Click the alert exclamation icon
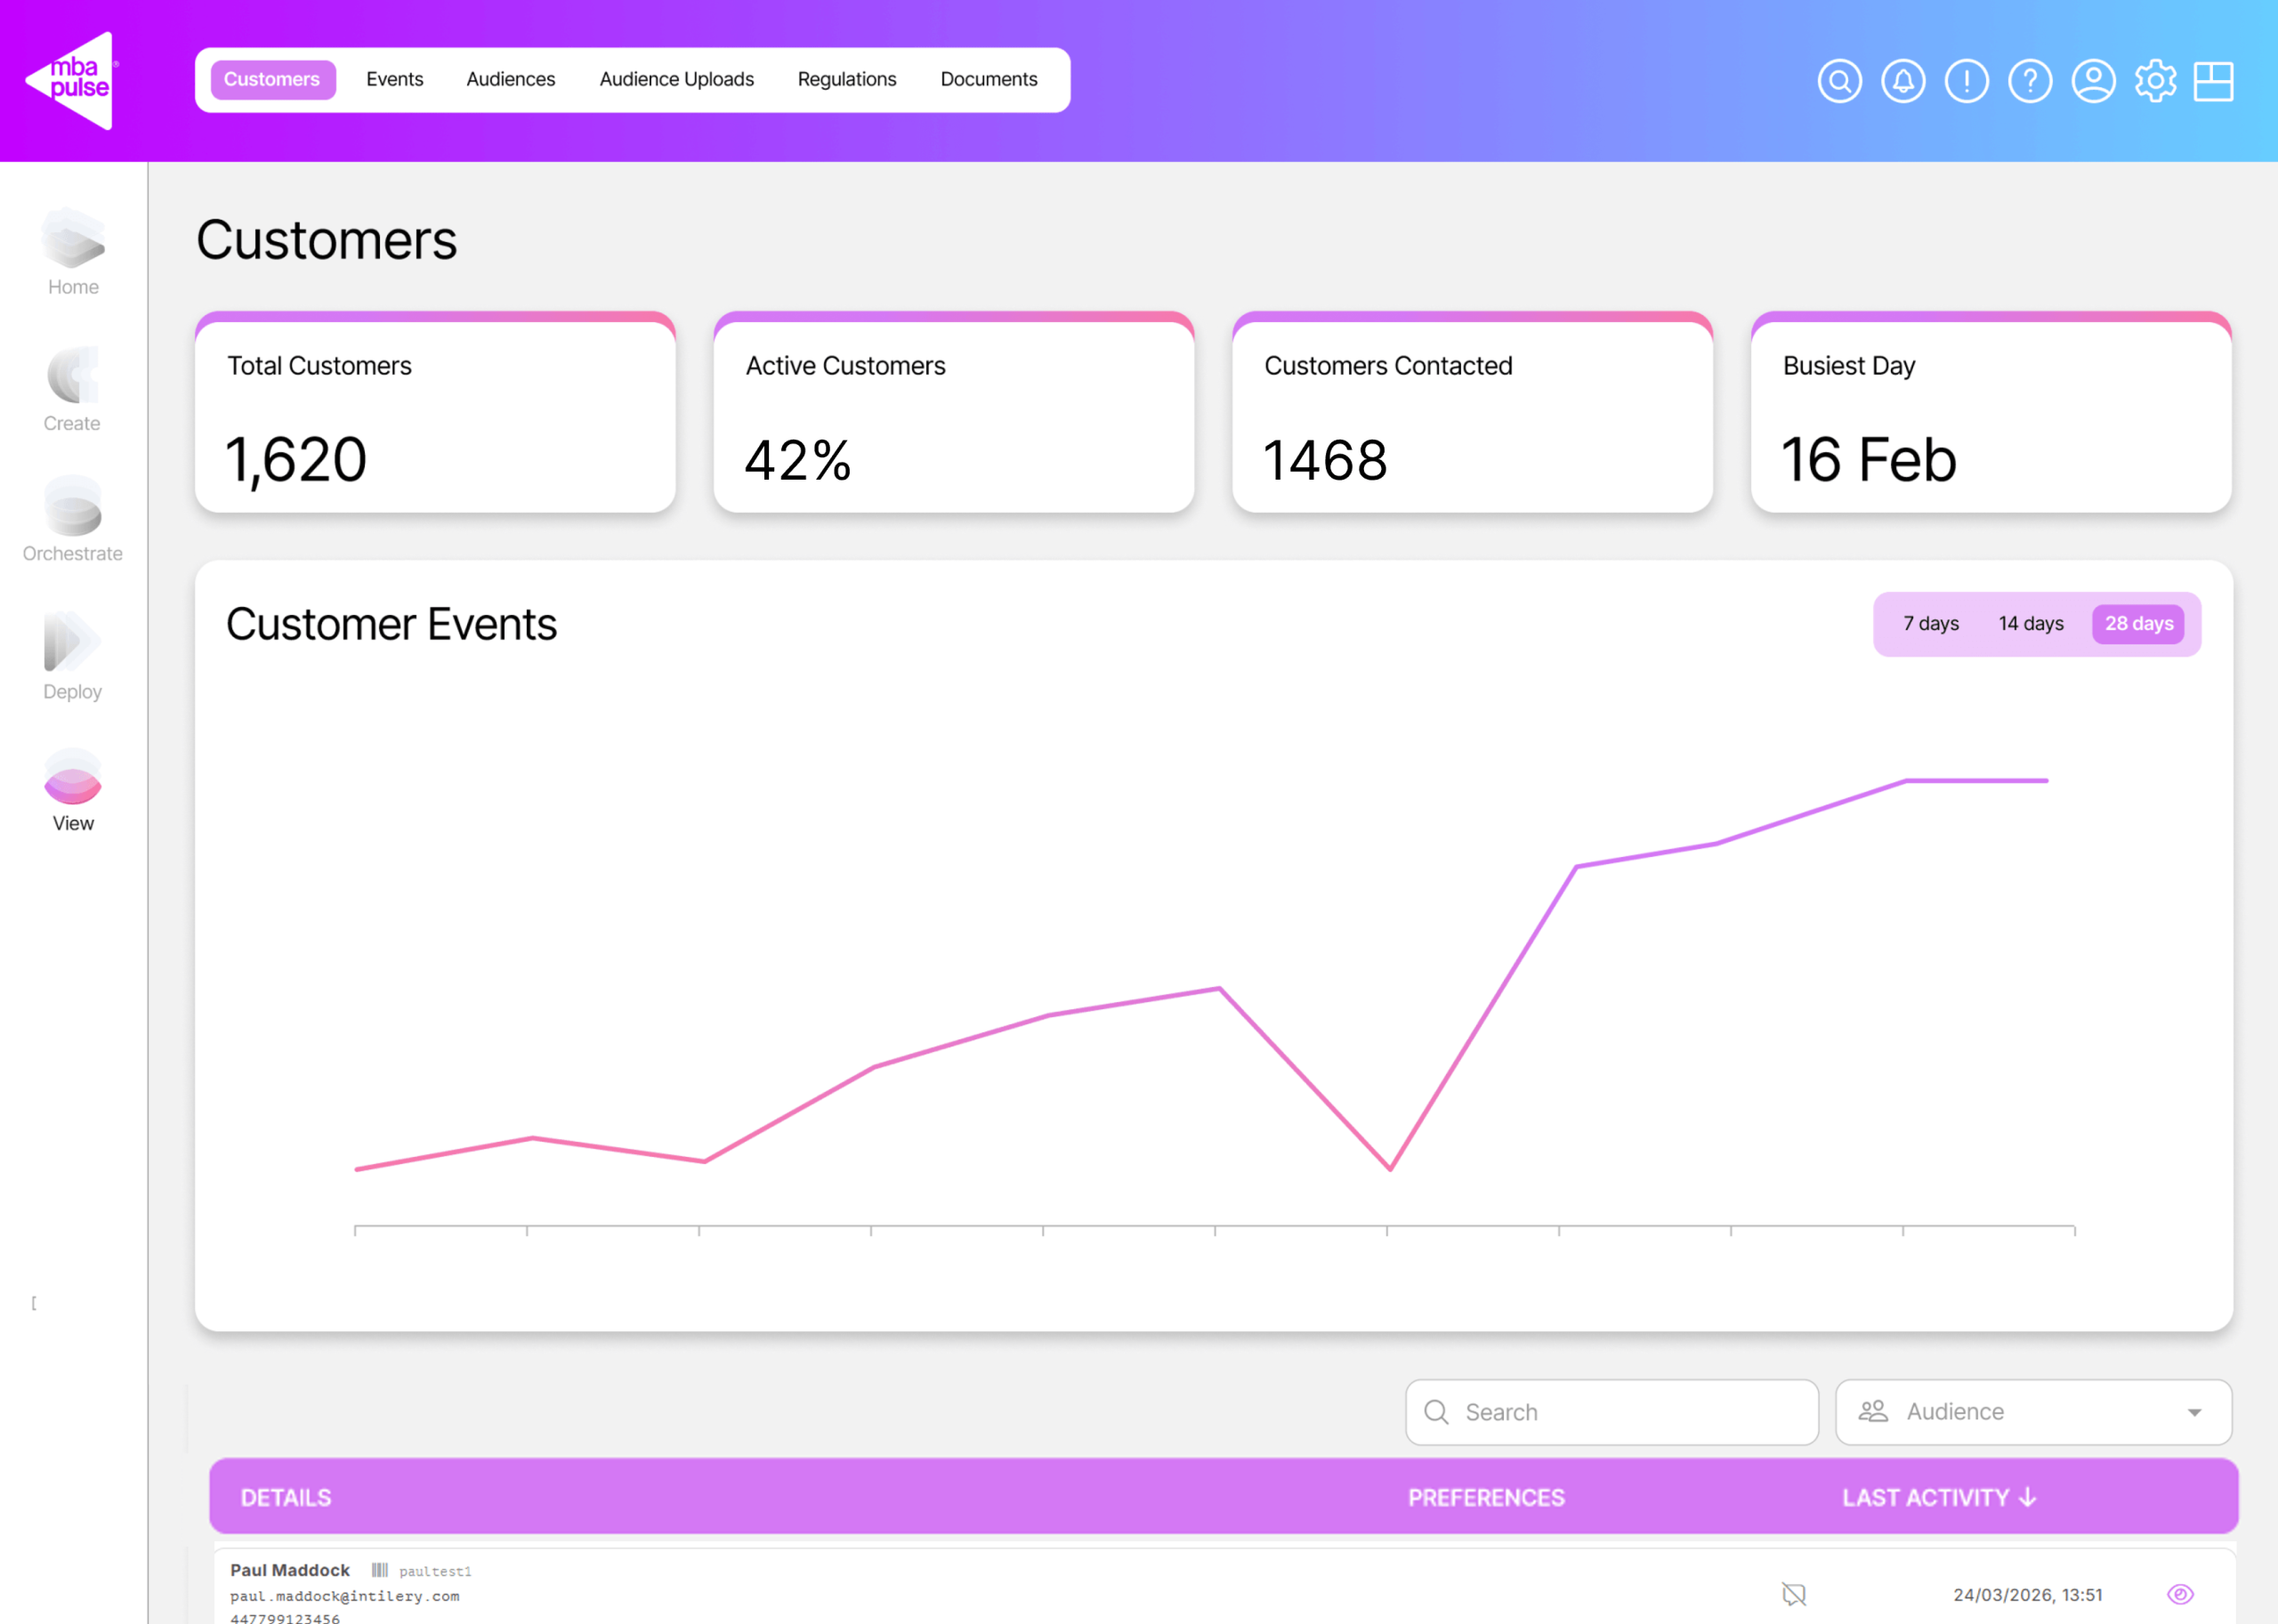2278x1624 pixels. [x=1966, y=81]
